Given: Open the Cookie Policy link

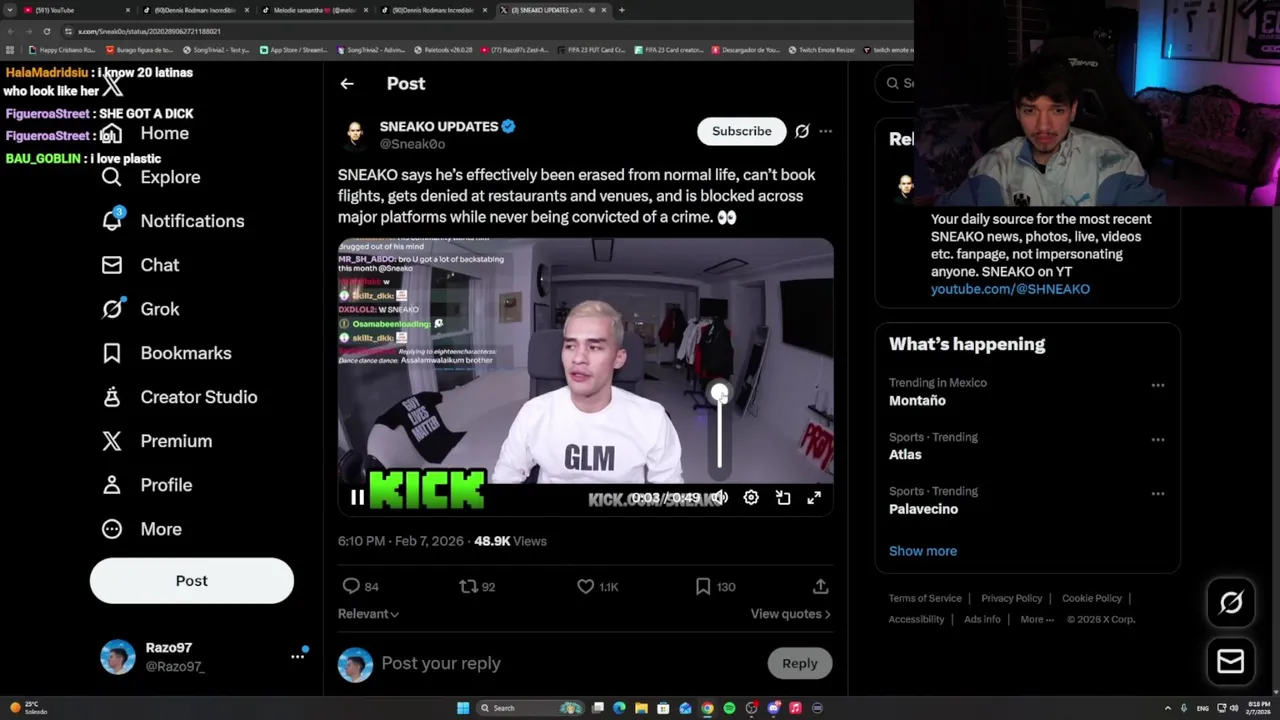Looking at the screenshot, I should coord(1092,598).
